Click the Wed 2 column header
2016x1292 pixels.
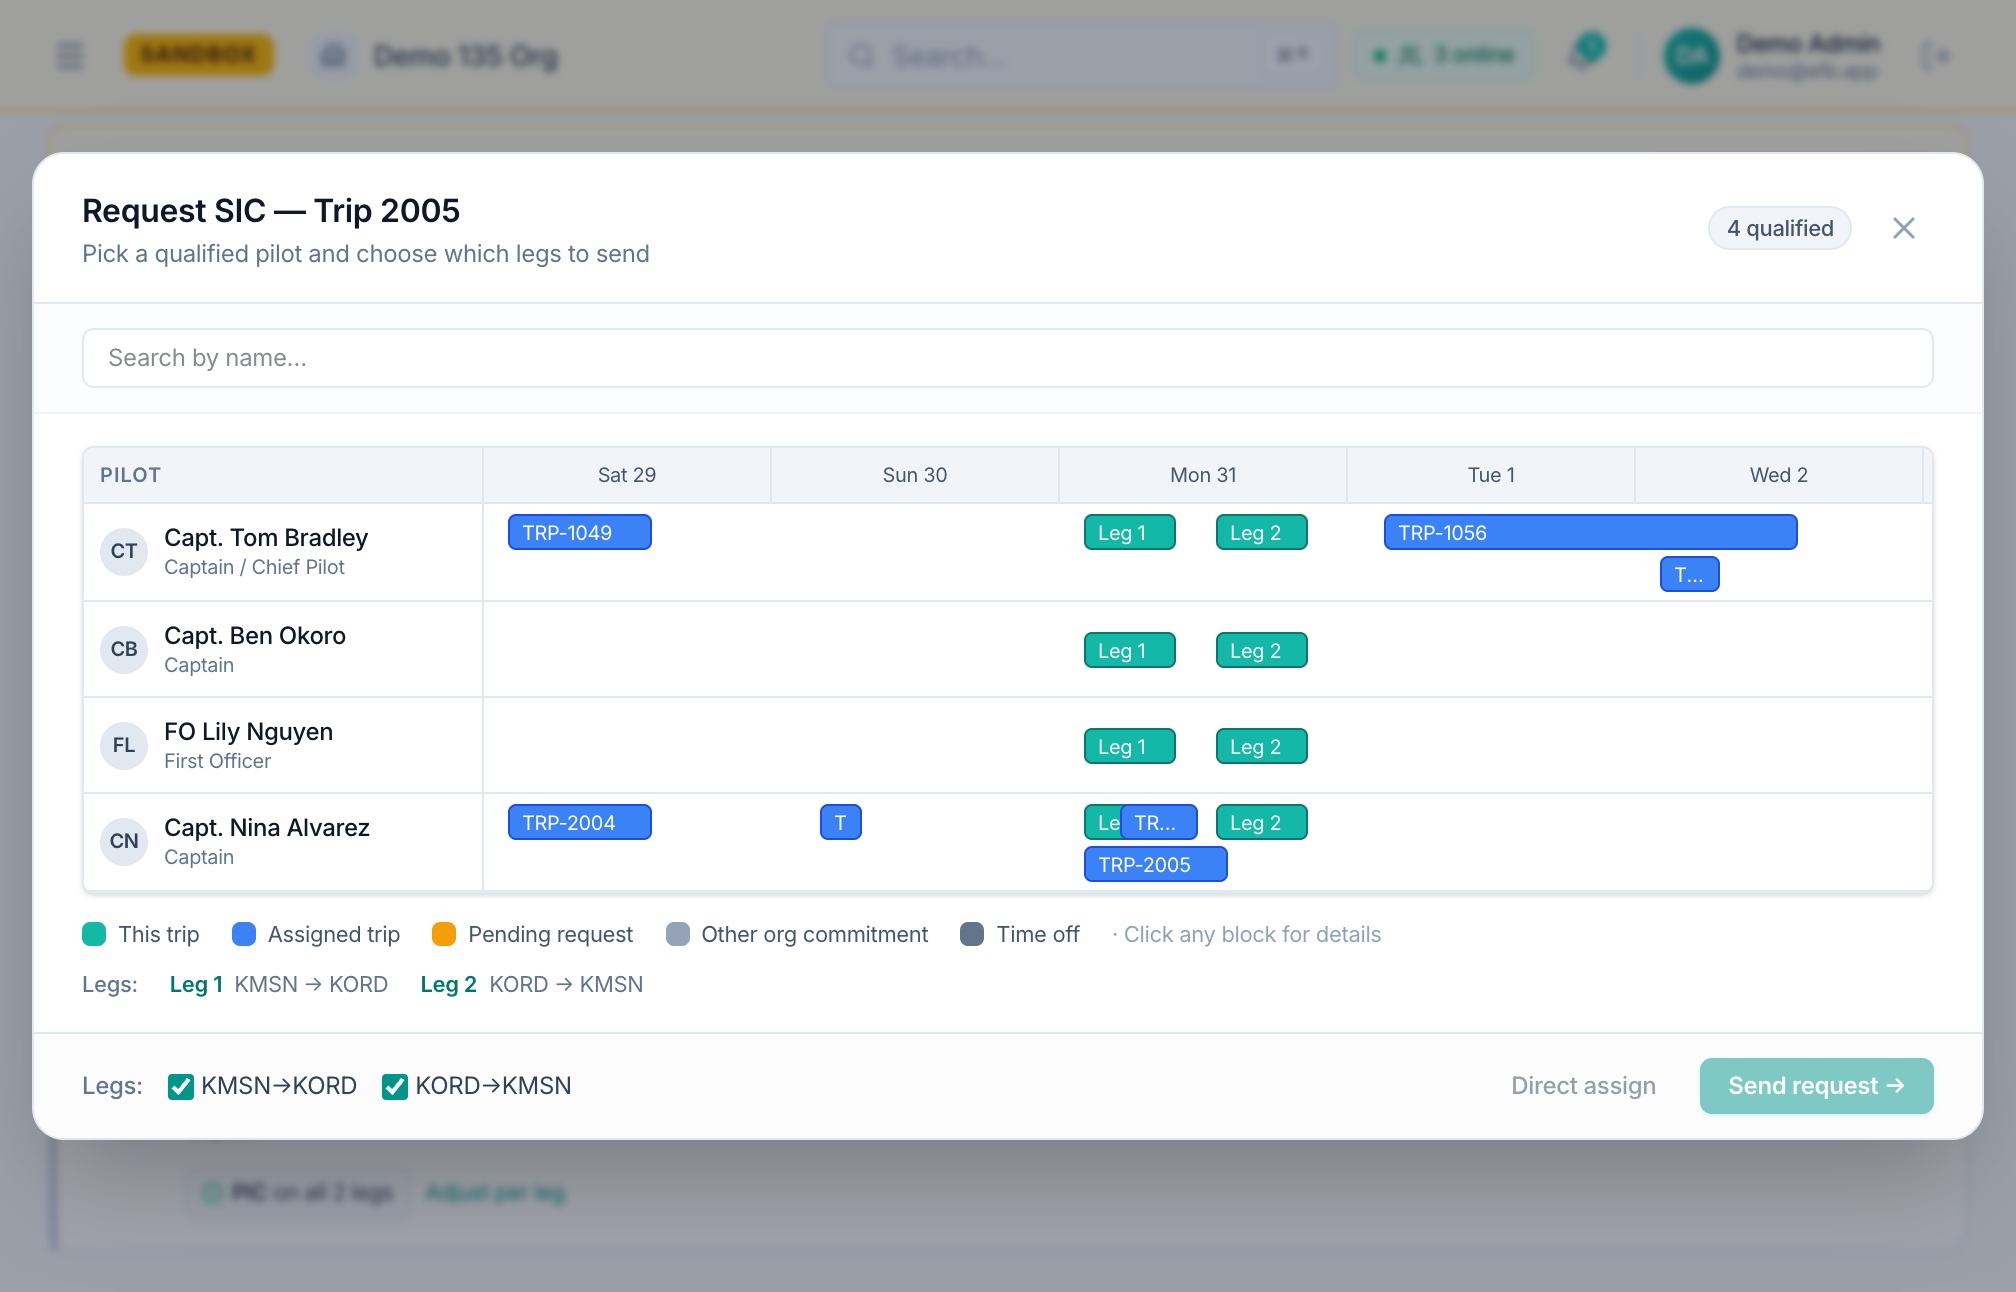click(x=1779, y=475)
